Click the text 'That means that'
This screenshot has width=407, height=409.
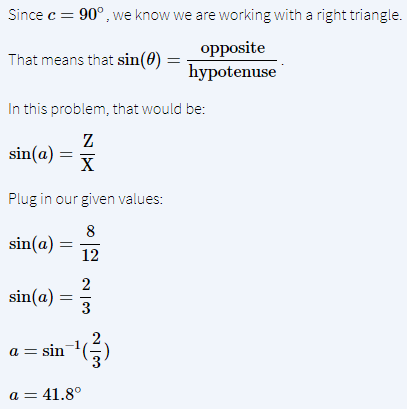(61, 60)
